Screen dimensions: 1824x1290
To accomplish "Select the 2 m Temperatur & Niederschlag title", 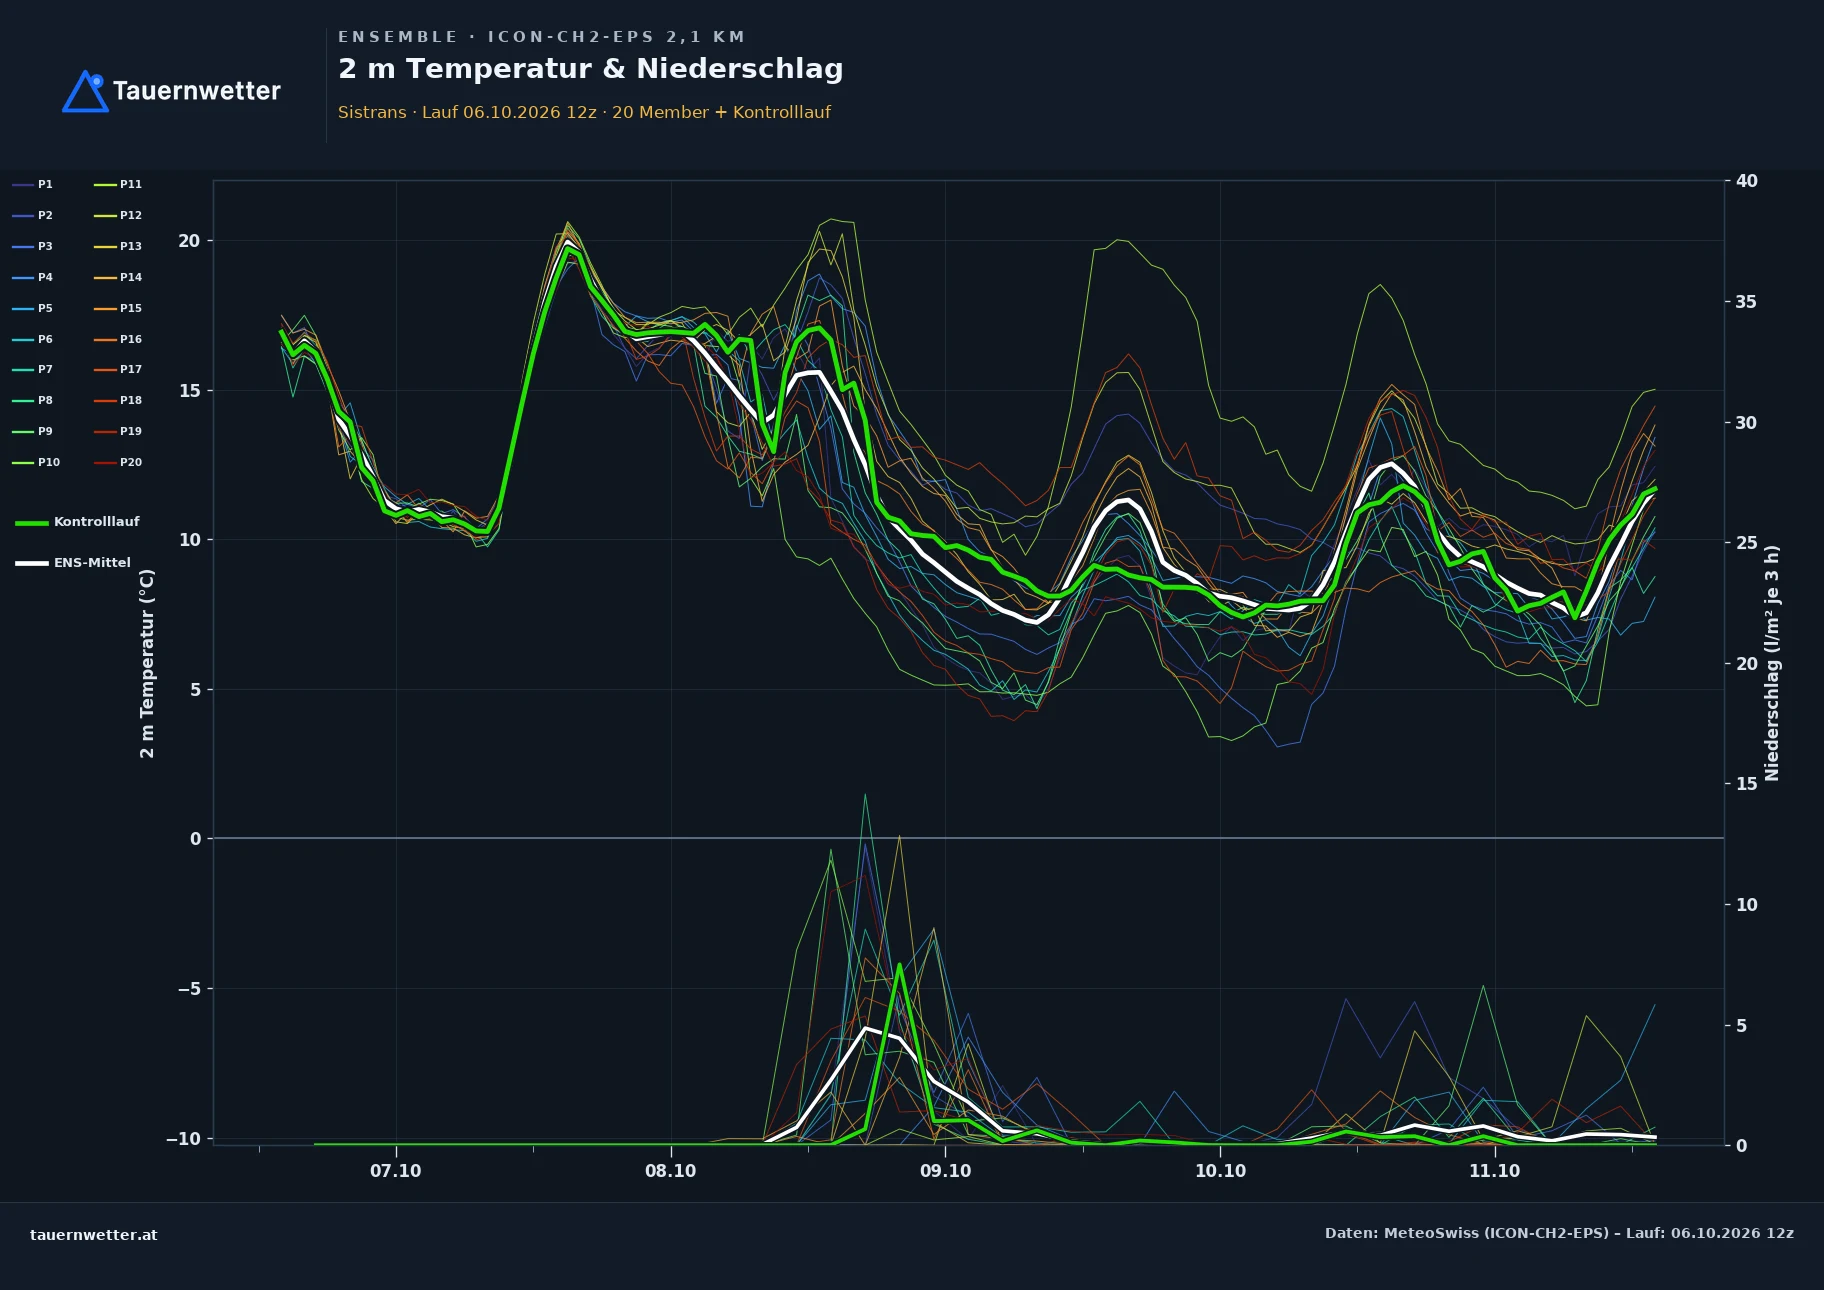I will tap(591, 69).
